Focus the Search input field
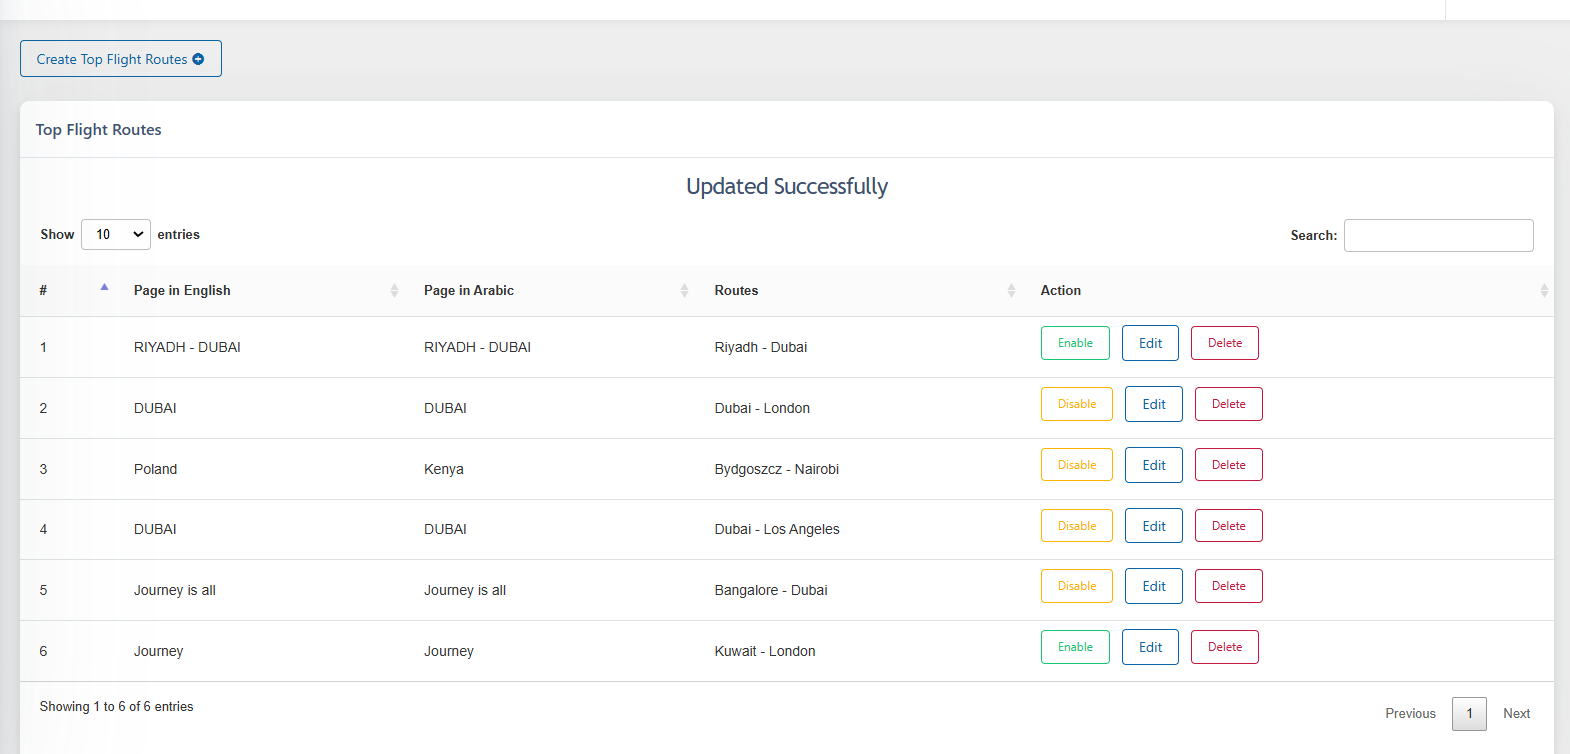The width and height of the screenshot is (1570, 754). coord(1438,235)
